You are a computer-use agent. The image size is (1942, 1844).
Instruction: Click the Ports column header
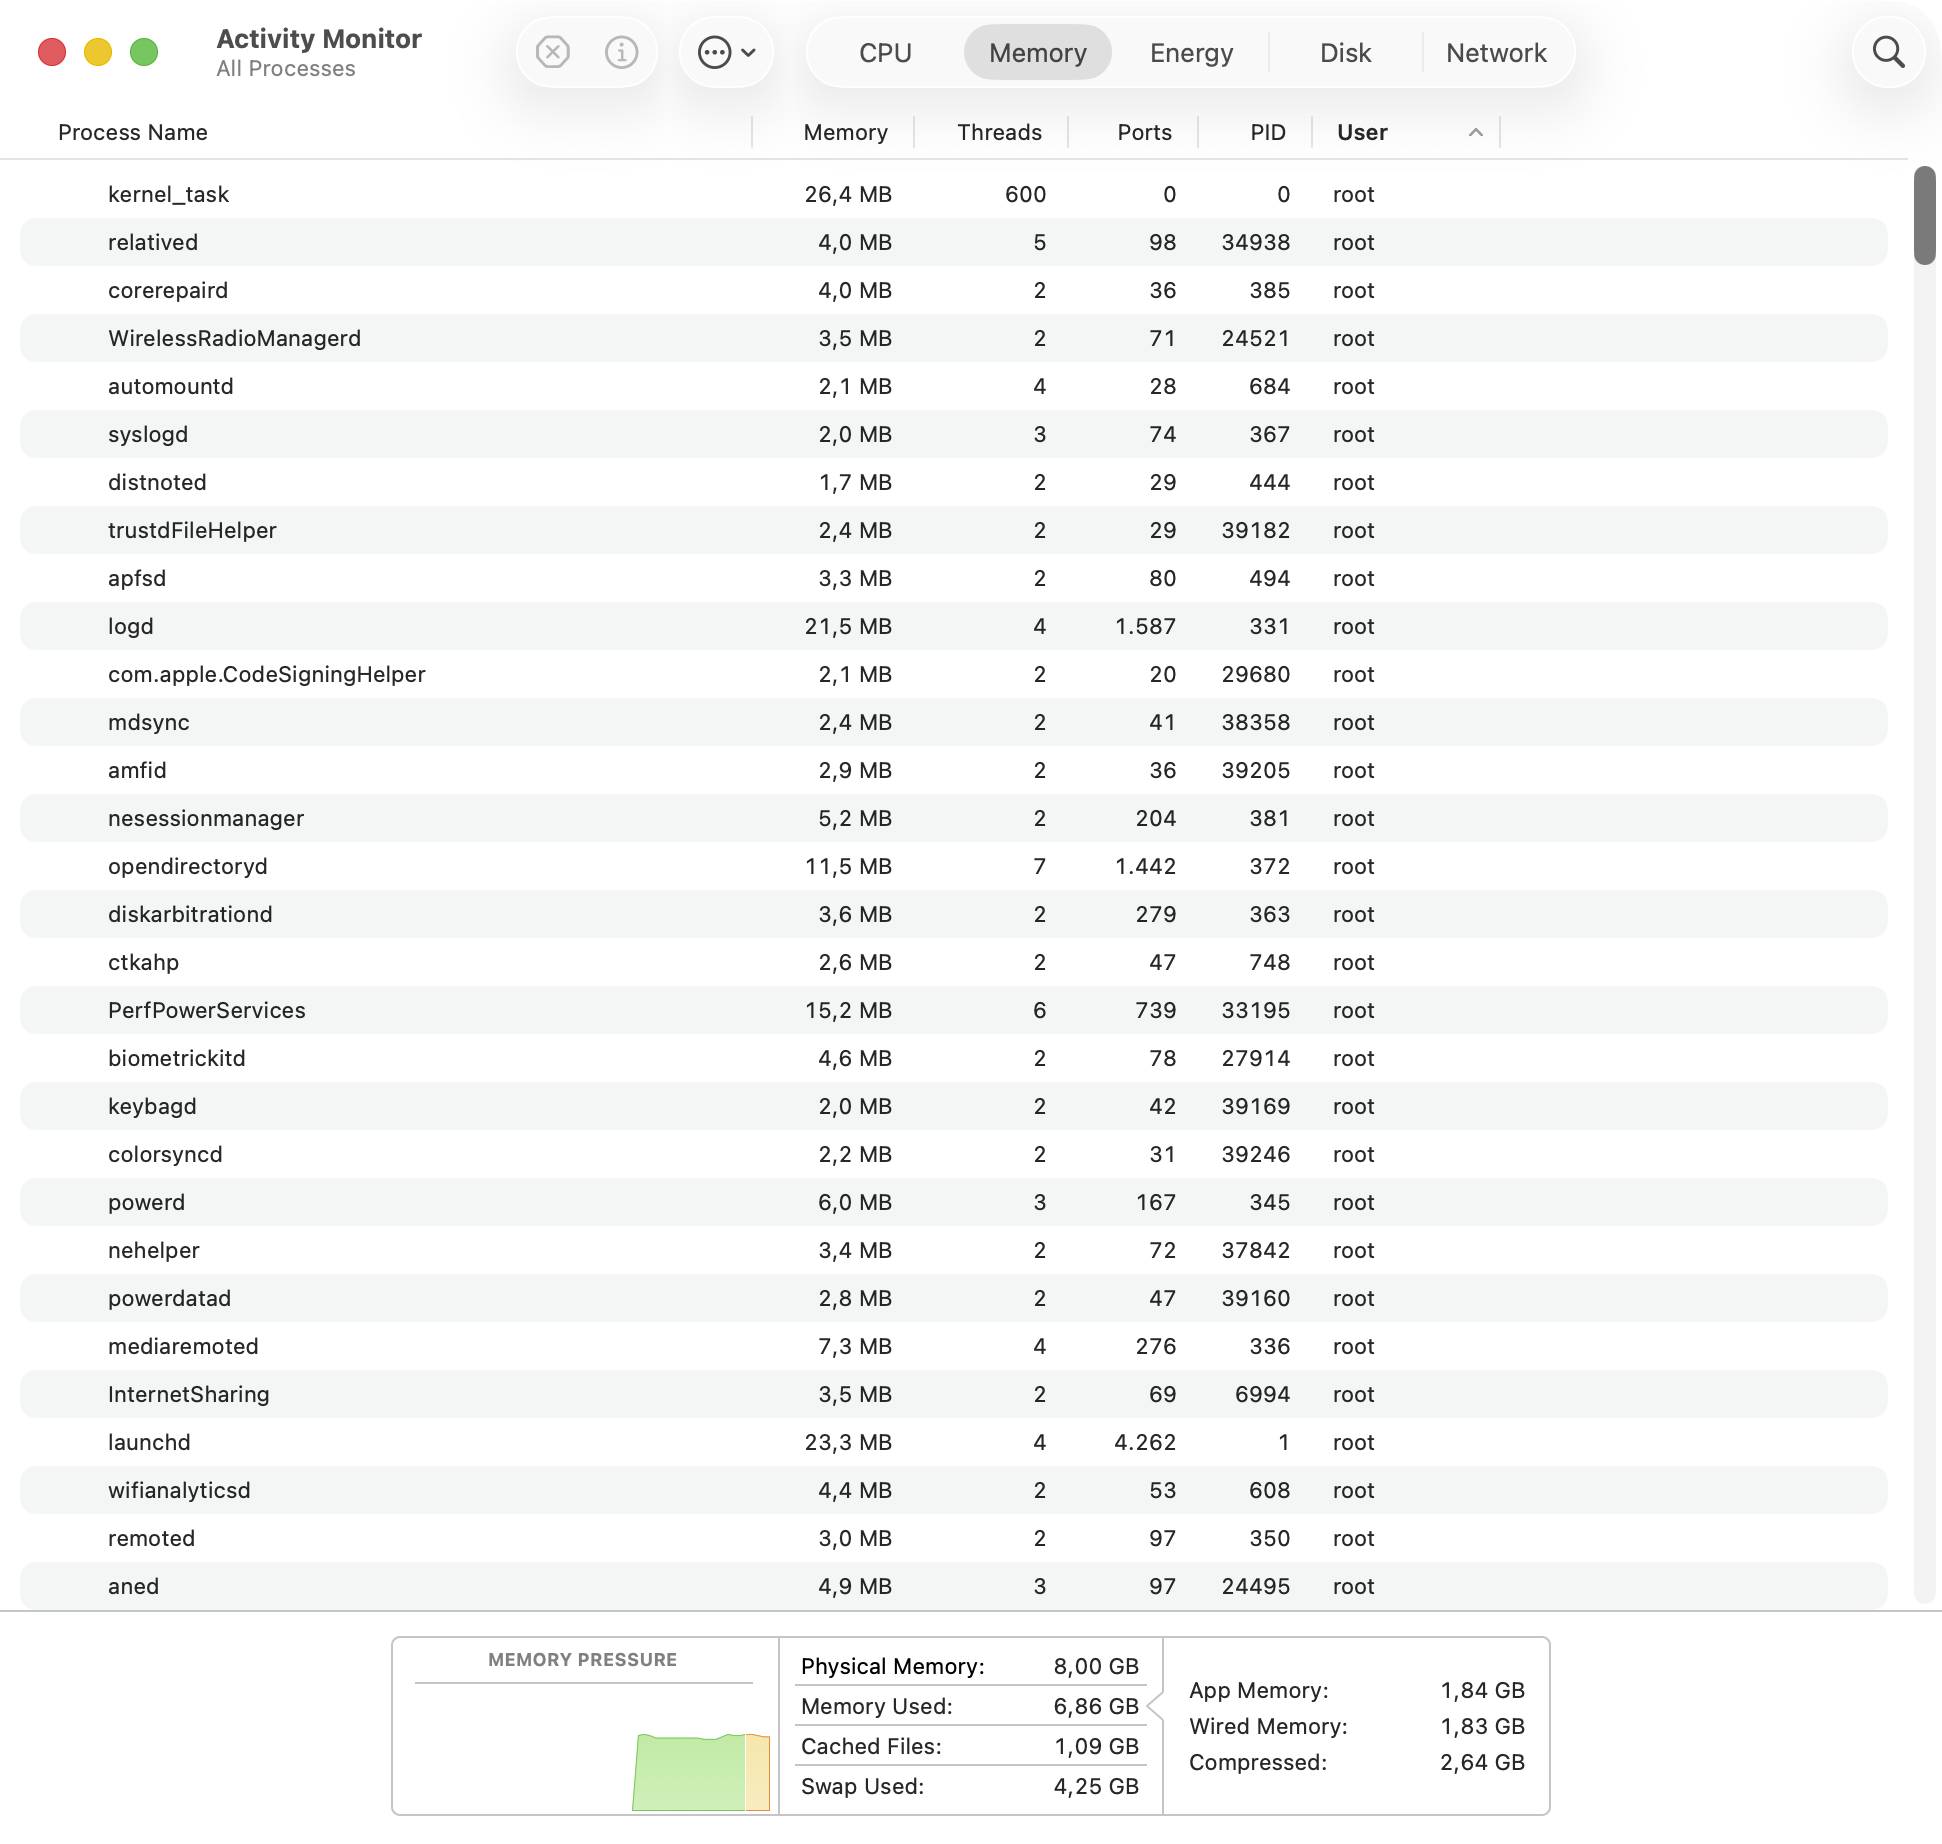pos(1144,133)
